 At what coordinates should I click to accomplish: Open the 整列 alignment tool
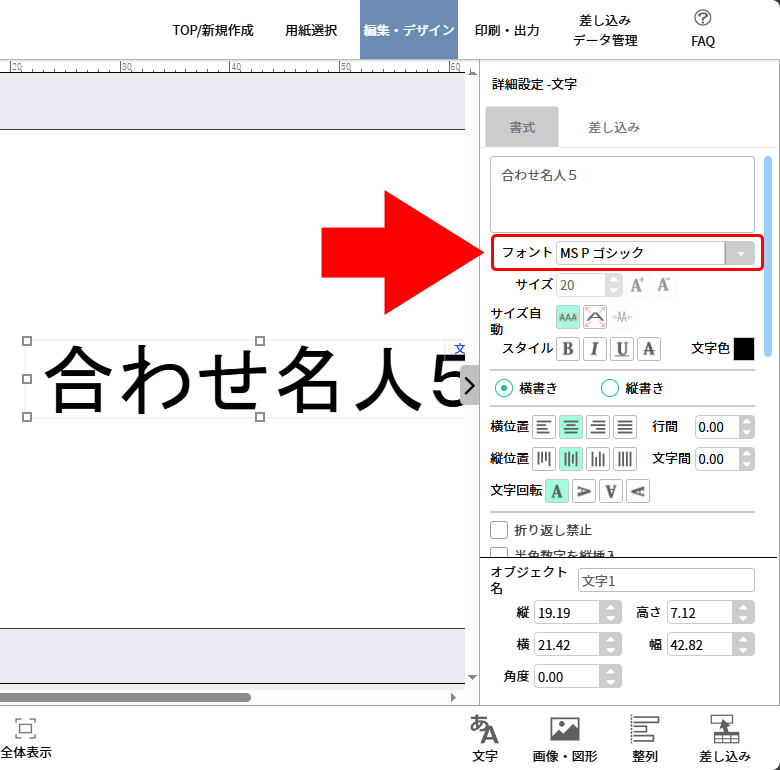pyautogui.click(x=645, y=739)
